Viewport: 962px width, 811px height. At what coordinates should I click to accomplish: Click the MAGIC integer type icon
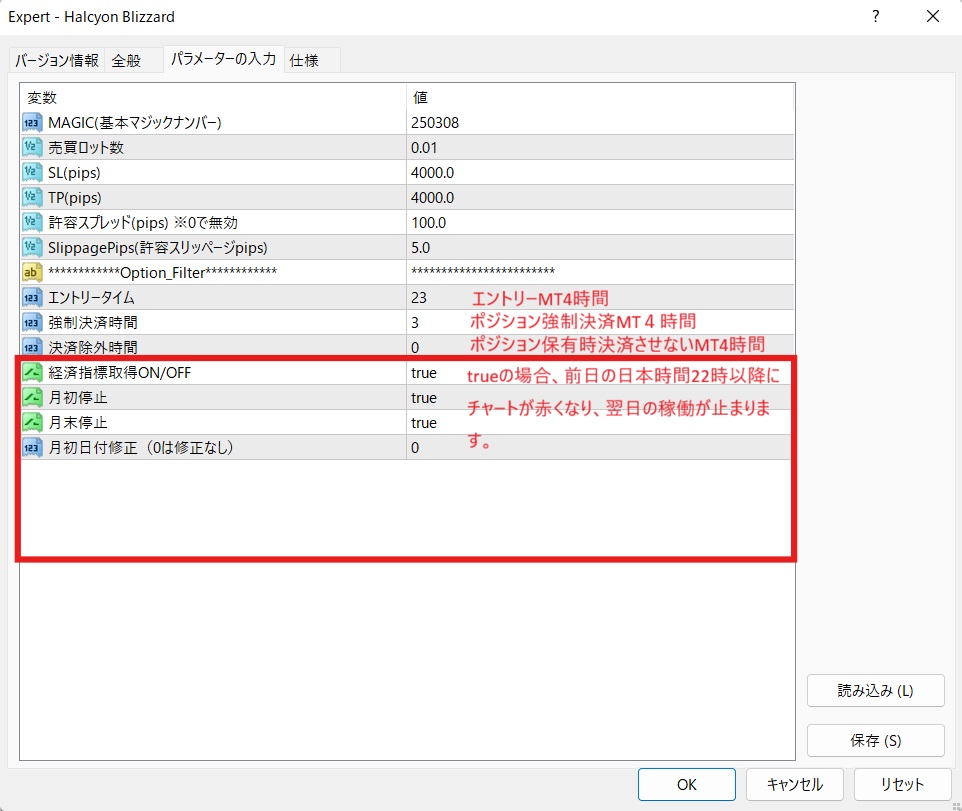coord(32,122)
